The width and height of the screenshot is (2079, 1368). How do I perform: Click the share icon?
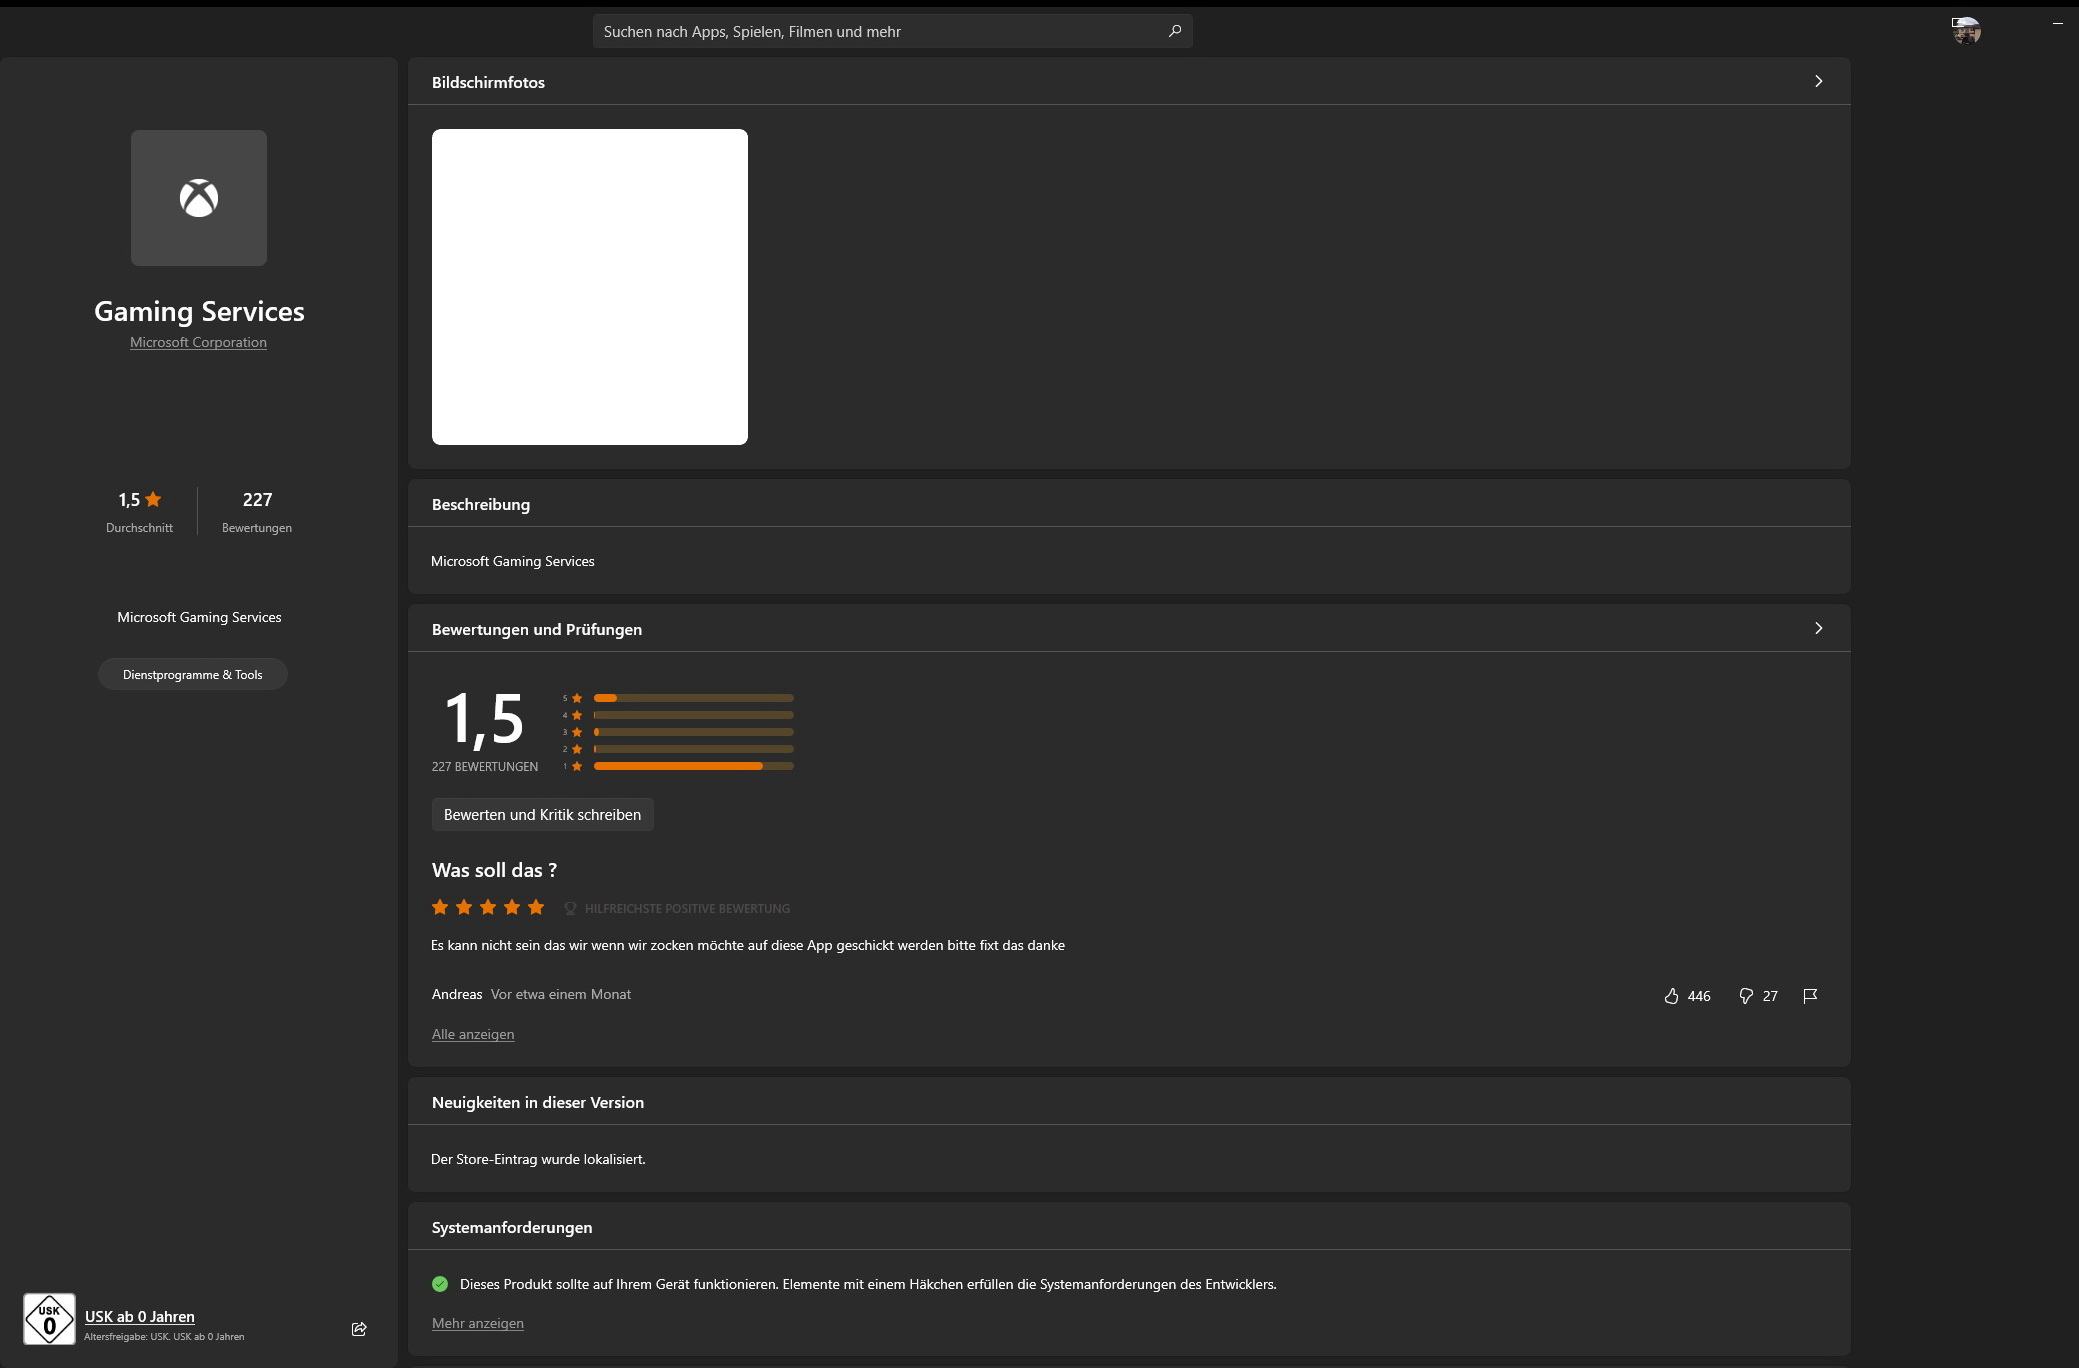359,1329
